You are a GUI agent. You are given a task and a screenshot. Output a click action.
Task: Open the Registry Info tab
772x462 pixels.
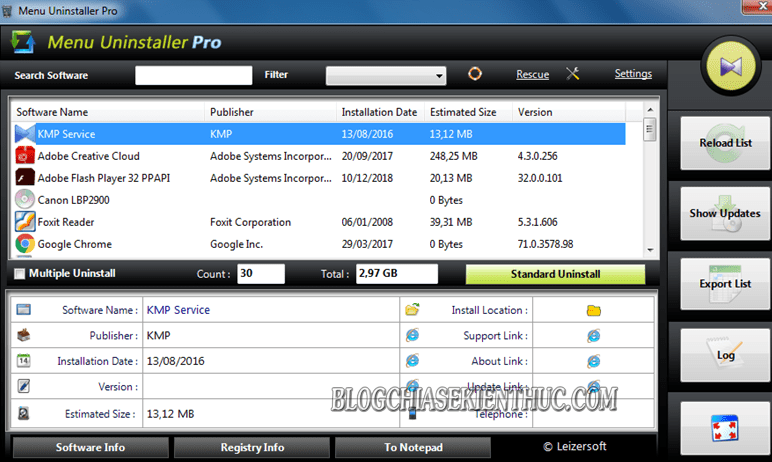(x=252, y=447)
